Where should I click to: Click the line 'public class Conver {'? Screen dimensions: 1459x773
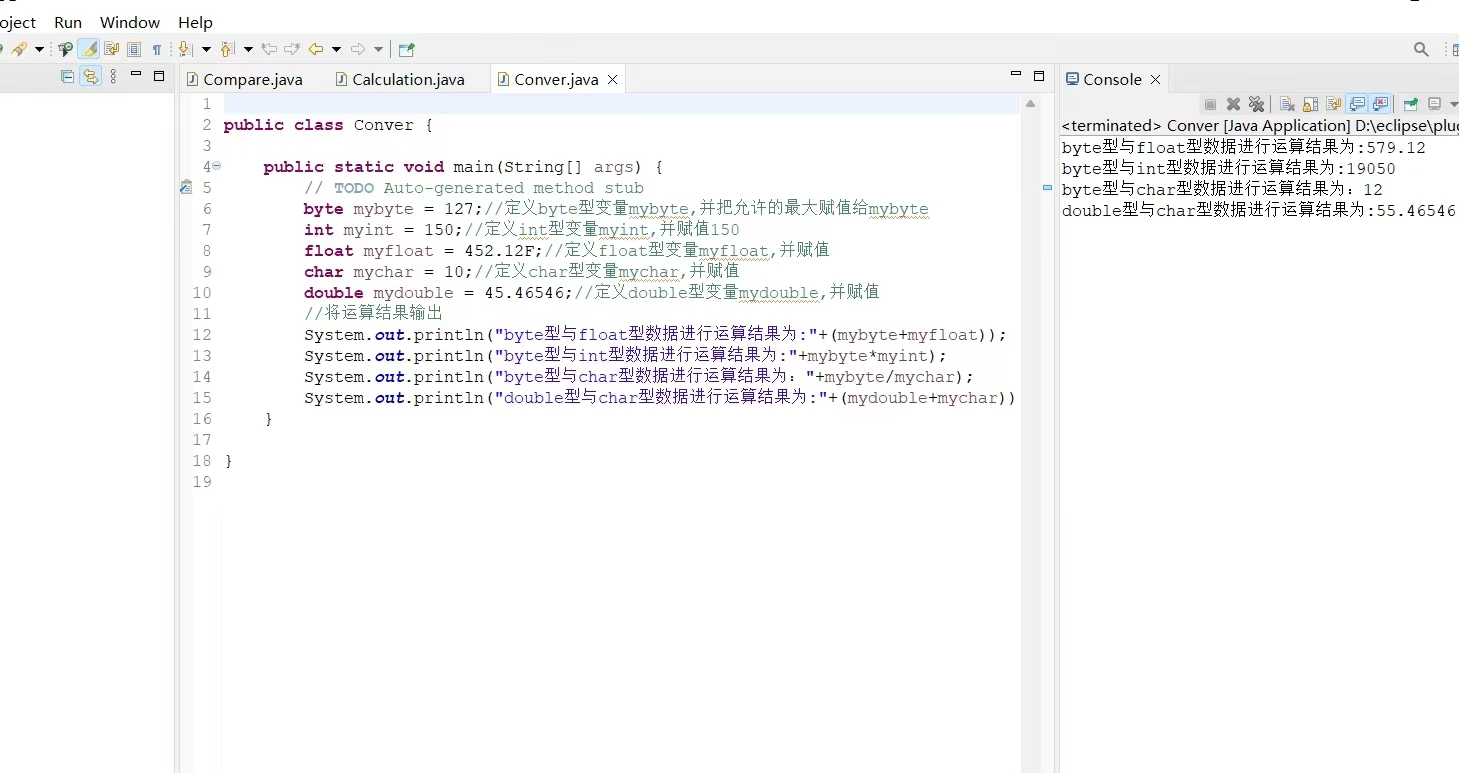[328, 125]
